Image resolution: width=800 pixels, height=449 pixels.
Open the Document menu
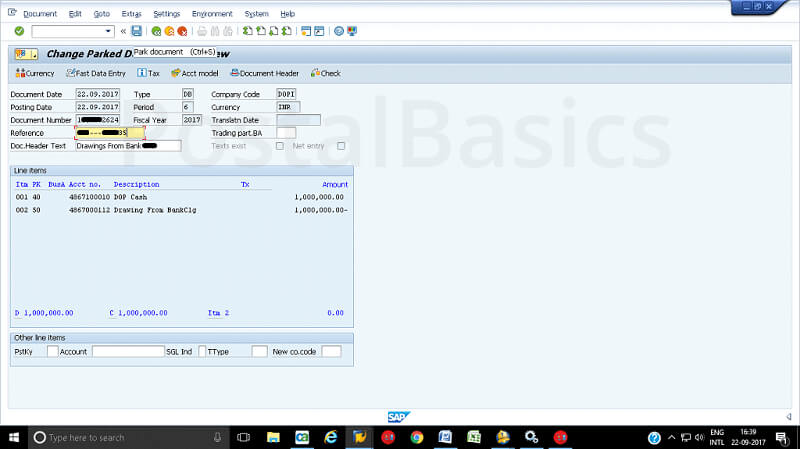tap(40, 14)
